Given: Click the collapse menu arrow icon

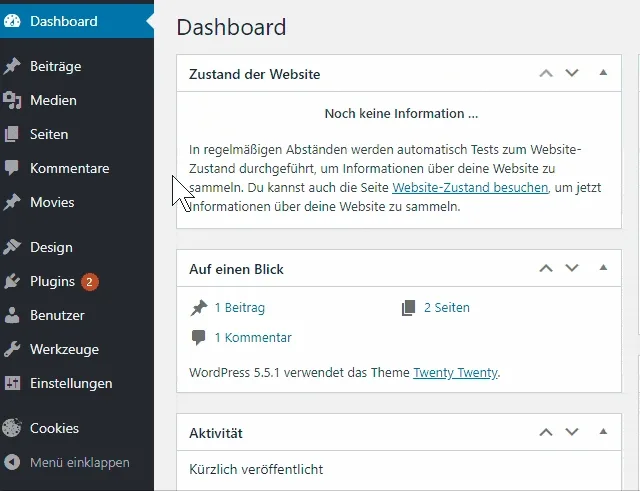Looking at the screenshot, I should [12, 462].
